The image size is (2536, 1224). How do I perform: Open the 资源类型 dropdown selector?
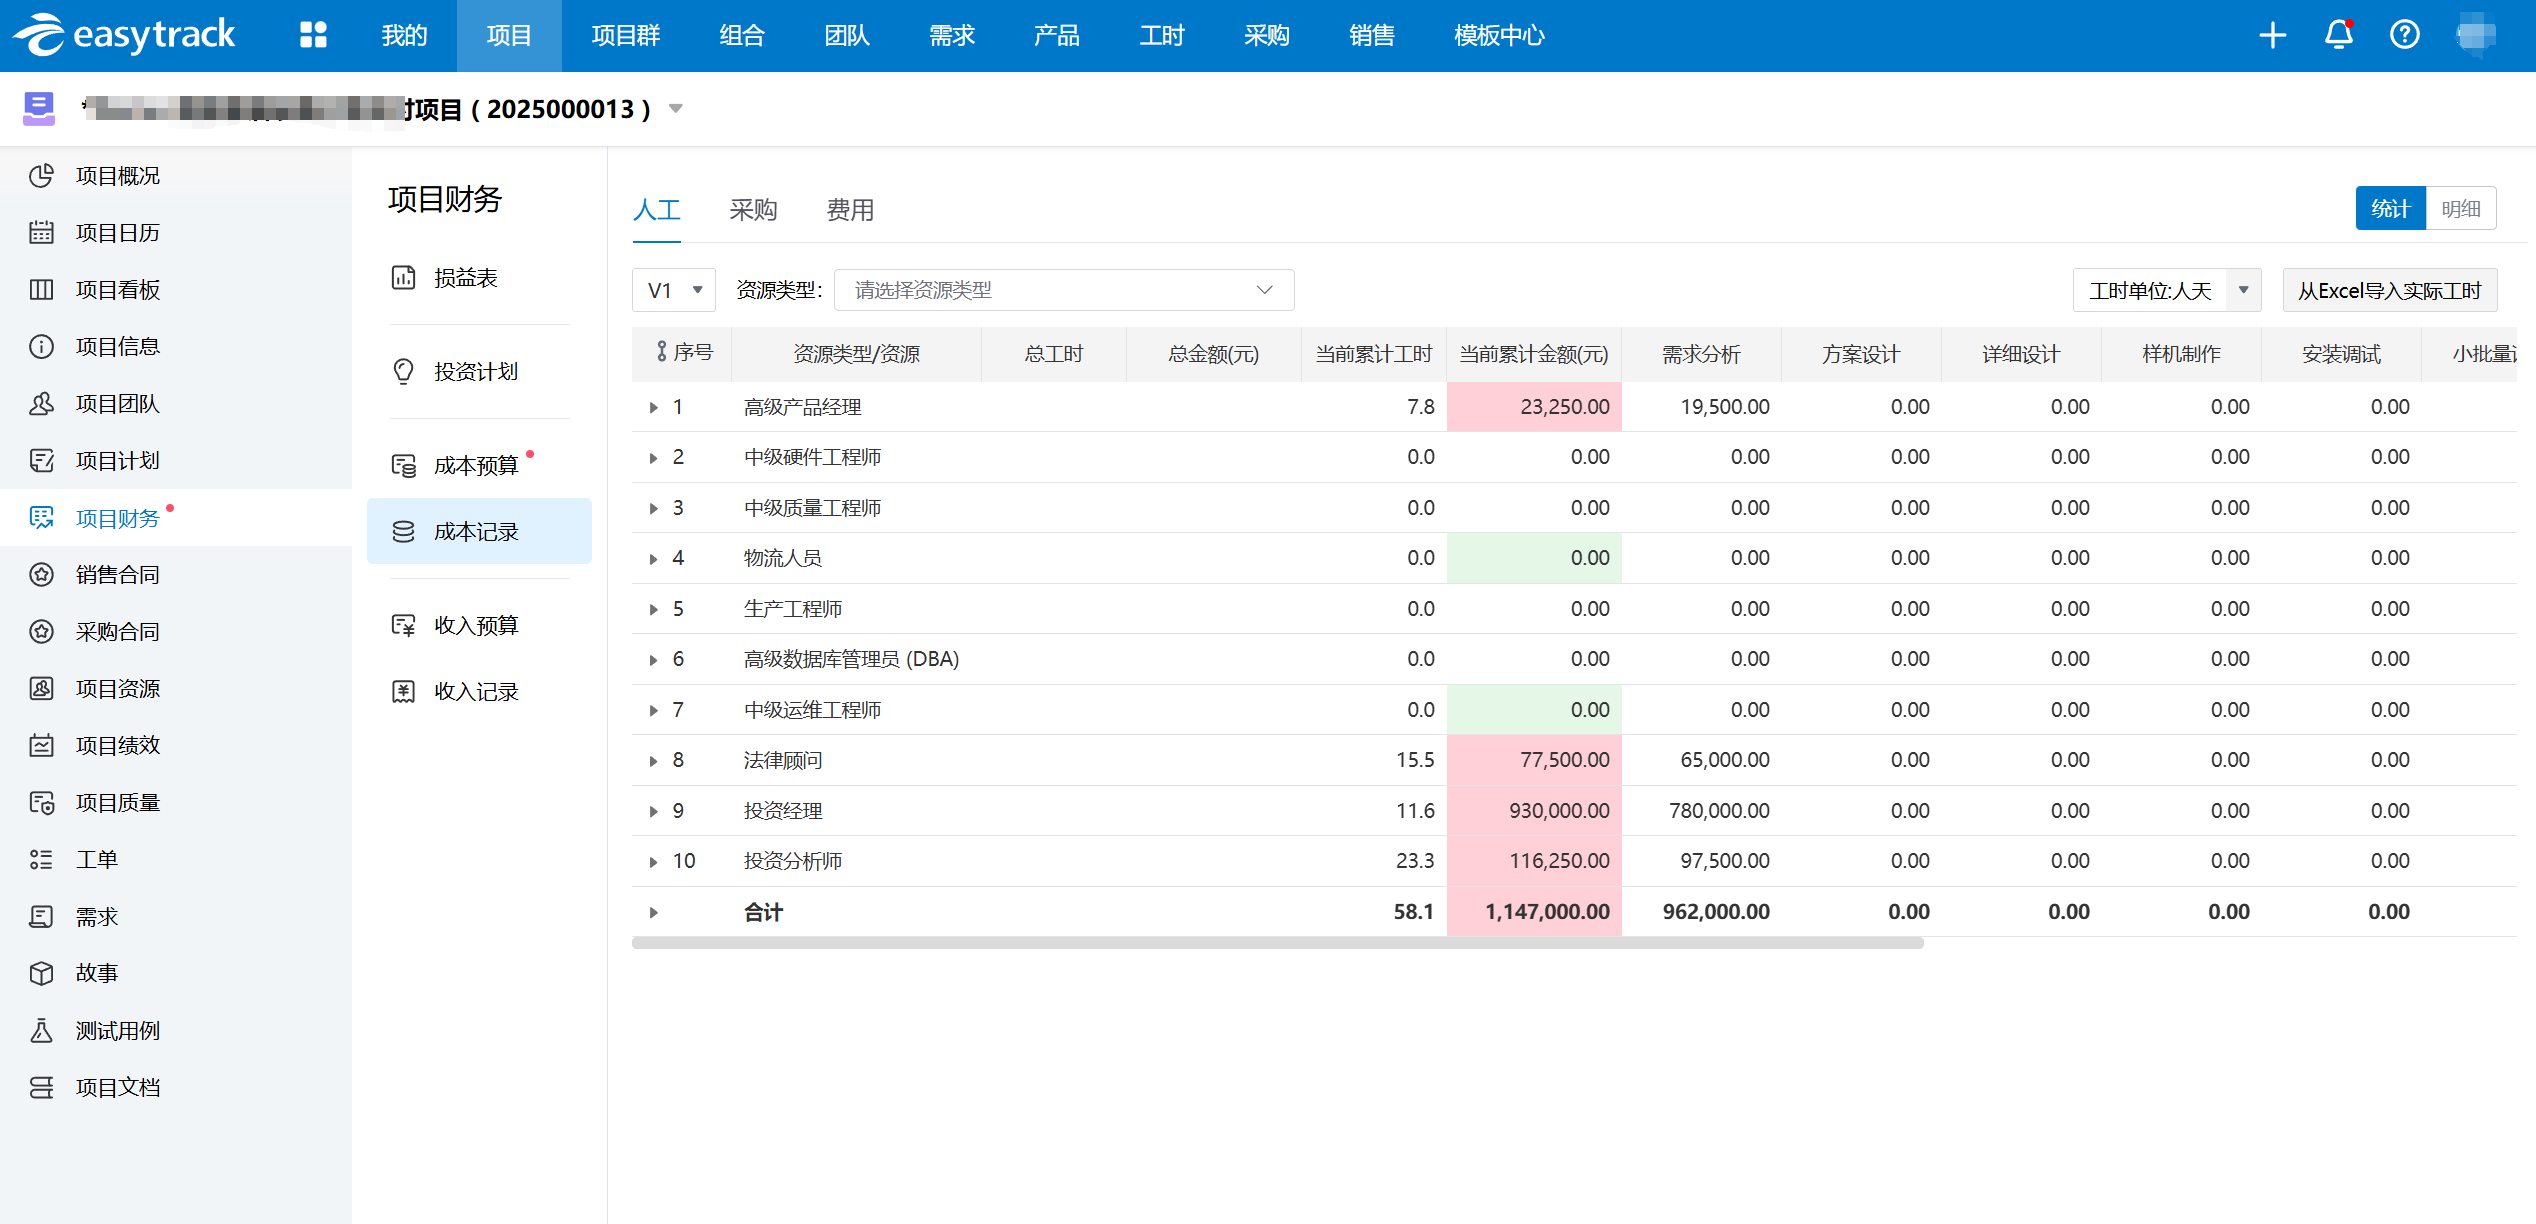tap(1063, 290)
